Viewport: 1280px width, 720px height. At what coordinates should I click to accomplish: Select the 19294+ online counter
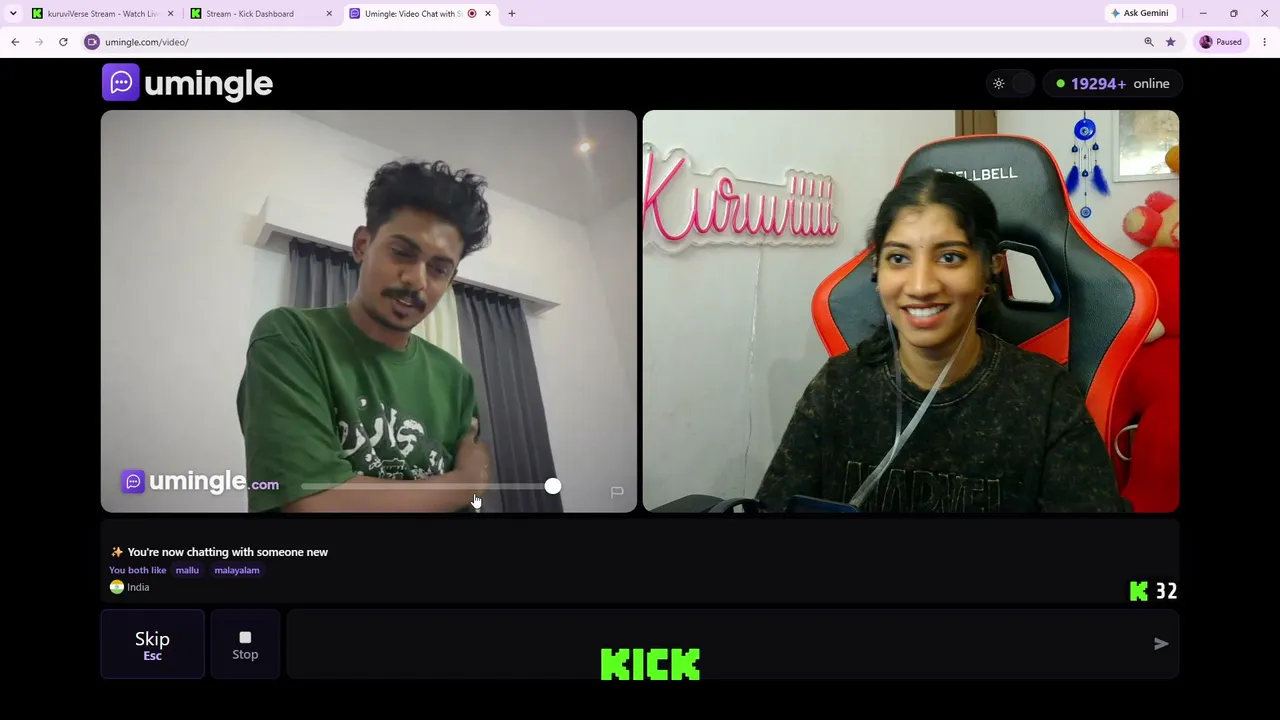click(1113, 84)
